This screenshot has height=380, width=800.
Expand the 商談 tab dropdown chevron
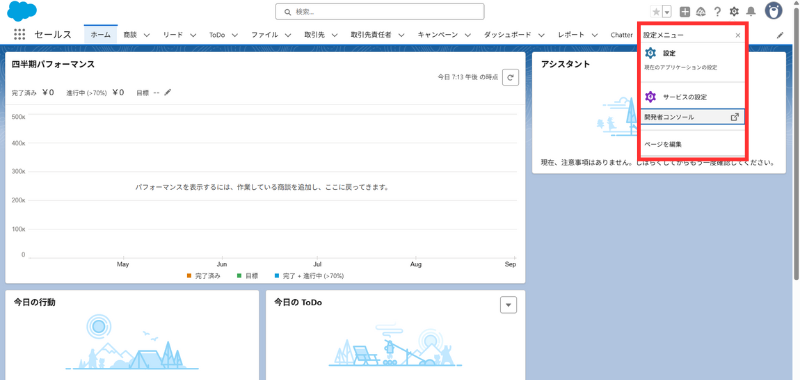(x=146, y=35)
